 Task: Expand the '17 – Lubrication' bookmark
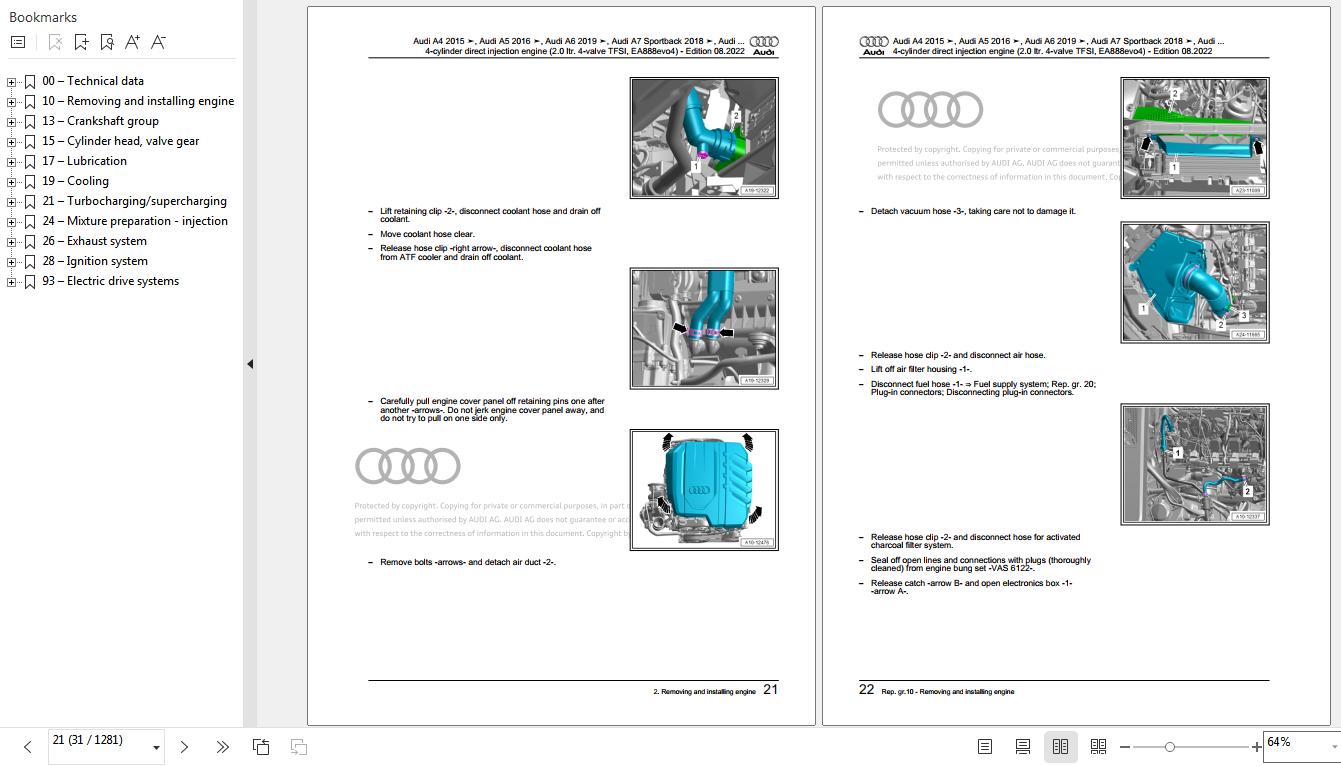[x=11, y=162]
